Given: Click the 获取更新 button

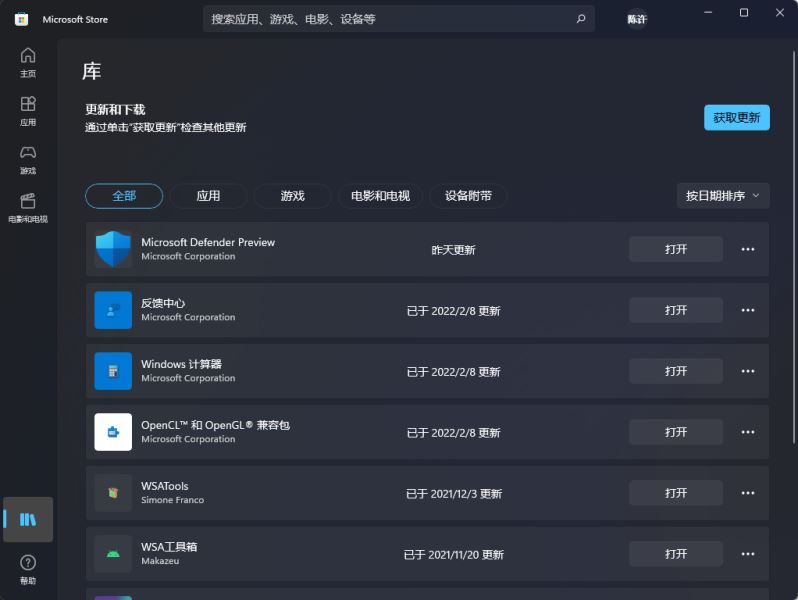Looking at the screenshot, I should coord(736,118).
